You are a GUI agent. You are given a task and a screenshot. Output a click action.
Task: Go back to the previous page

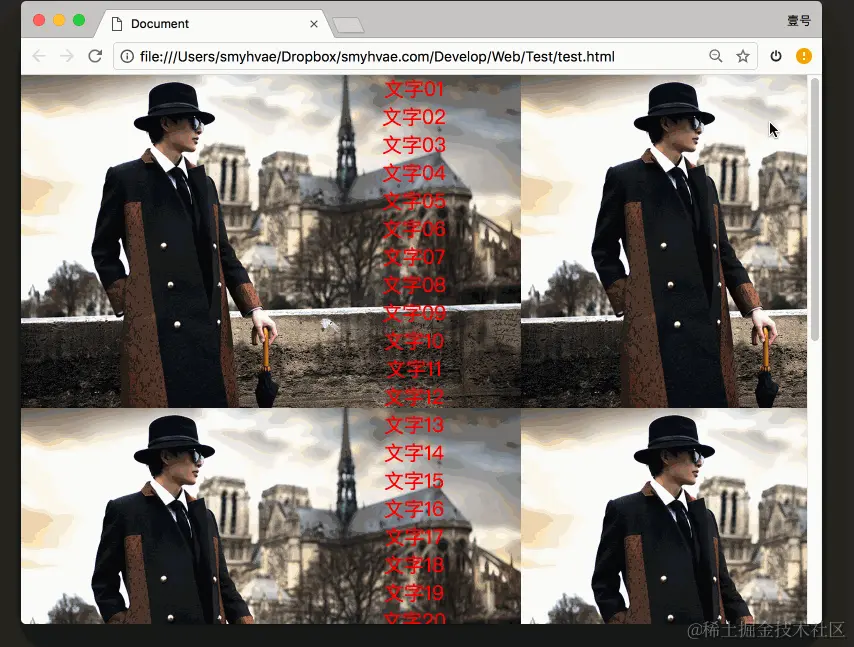[x=39, y=56]
